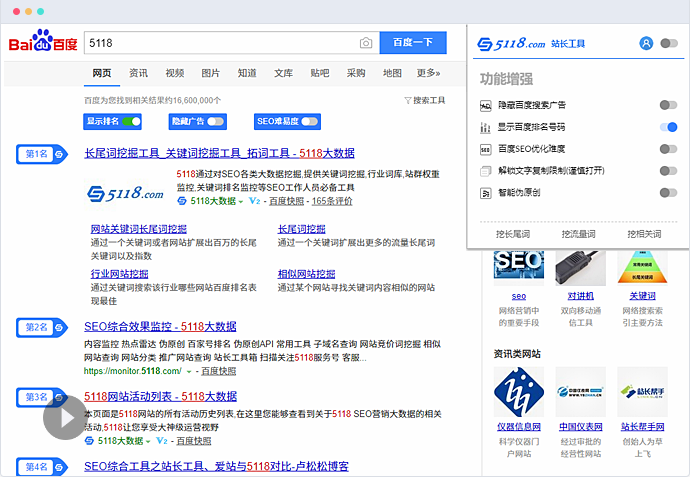Screen dimensions: 690x477
Task: Click 165条评价 link
Action: pyautogui.click(x=332, y=201)
